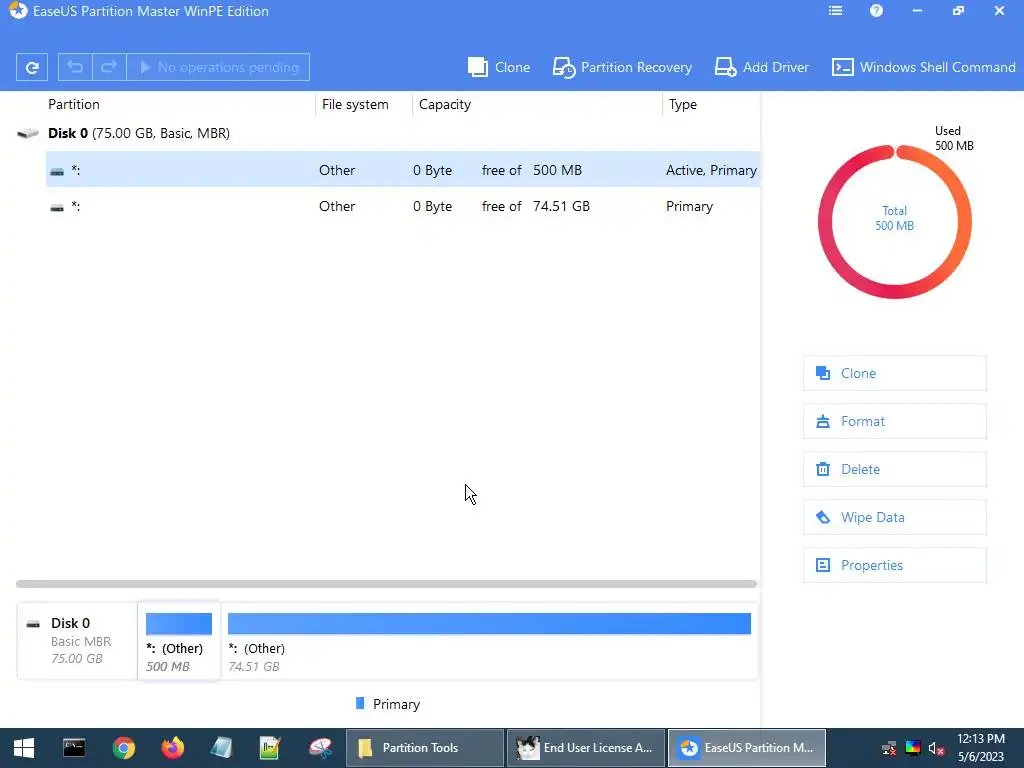Select Disk 0 Basic MBR in disk map
This screenshot has width=1024, height=768.
[x=77, y=641]
